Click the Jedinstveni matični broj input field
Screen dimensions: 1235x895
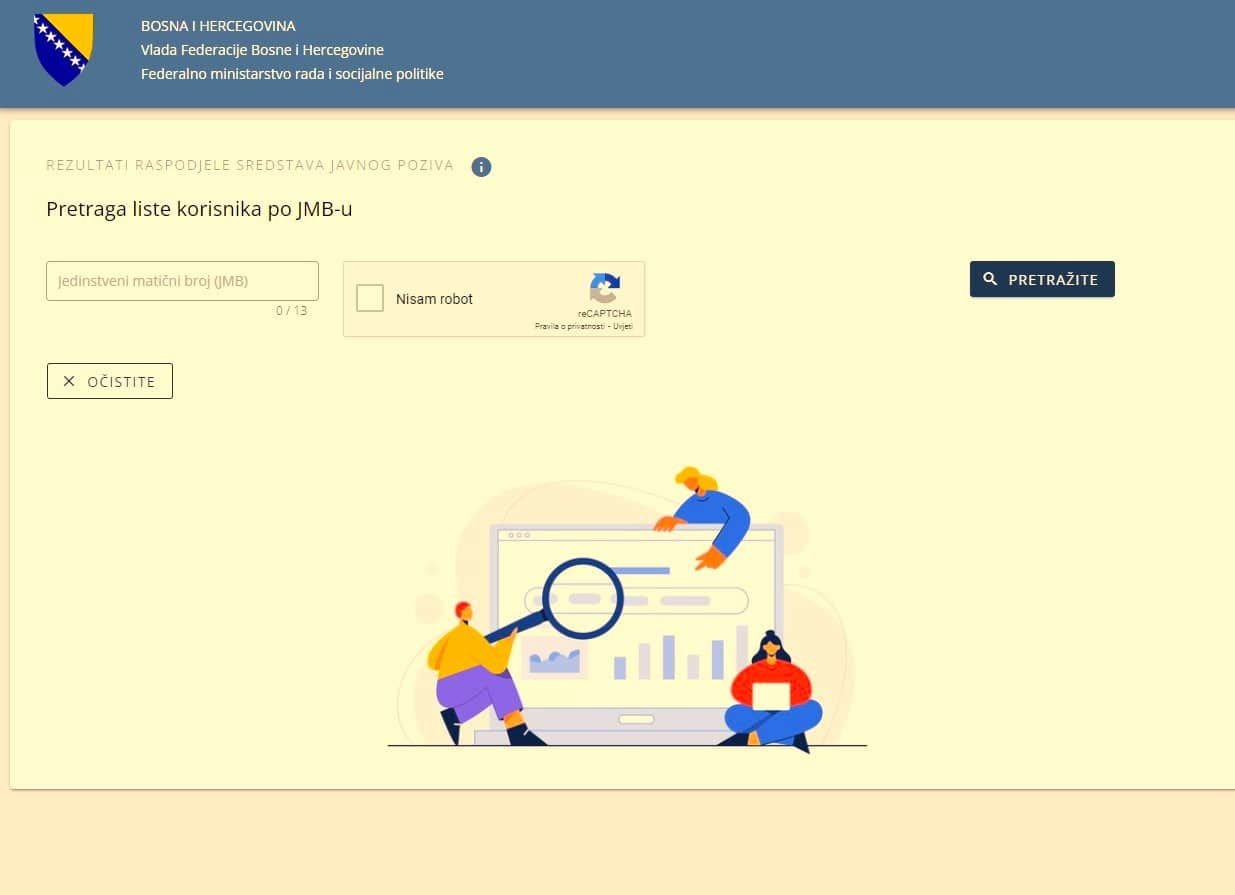[x=182, y=280]
